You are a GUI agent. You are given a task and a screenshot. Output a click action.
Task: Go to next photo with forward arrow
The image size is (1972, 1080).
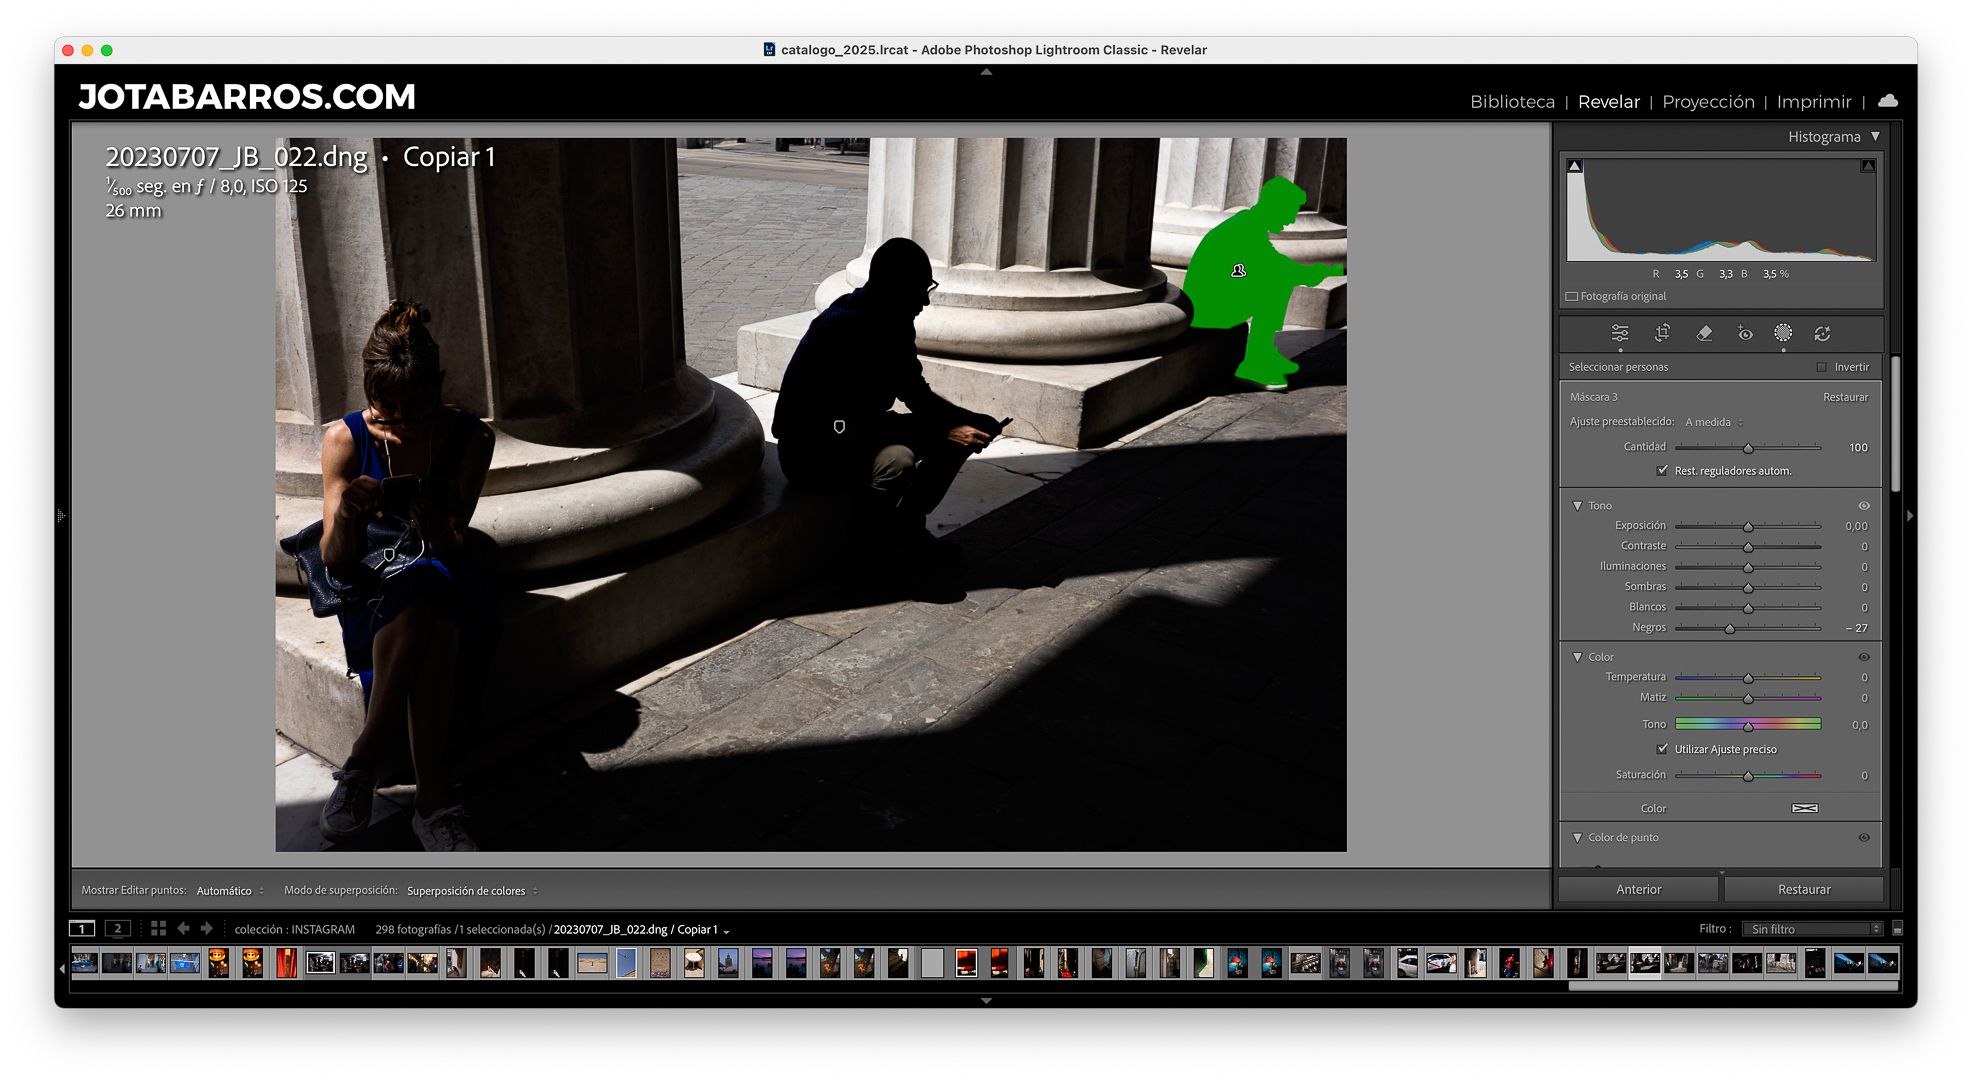click(207, 928)
